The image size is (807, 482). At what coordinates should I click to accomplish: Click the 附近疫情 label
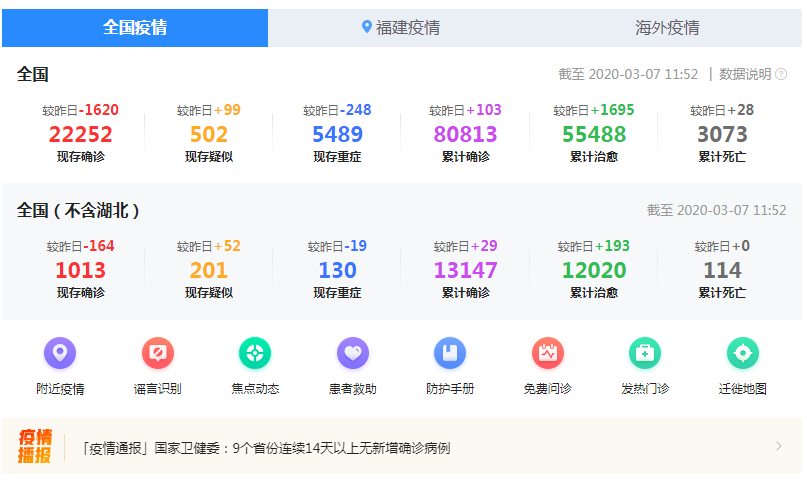click(60, 389)
